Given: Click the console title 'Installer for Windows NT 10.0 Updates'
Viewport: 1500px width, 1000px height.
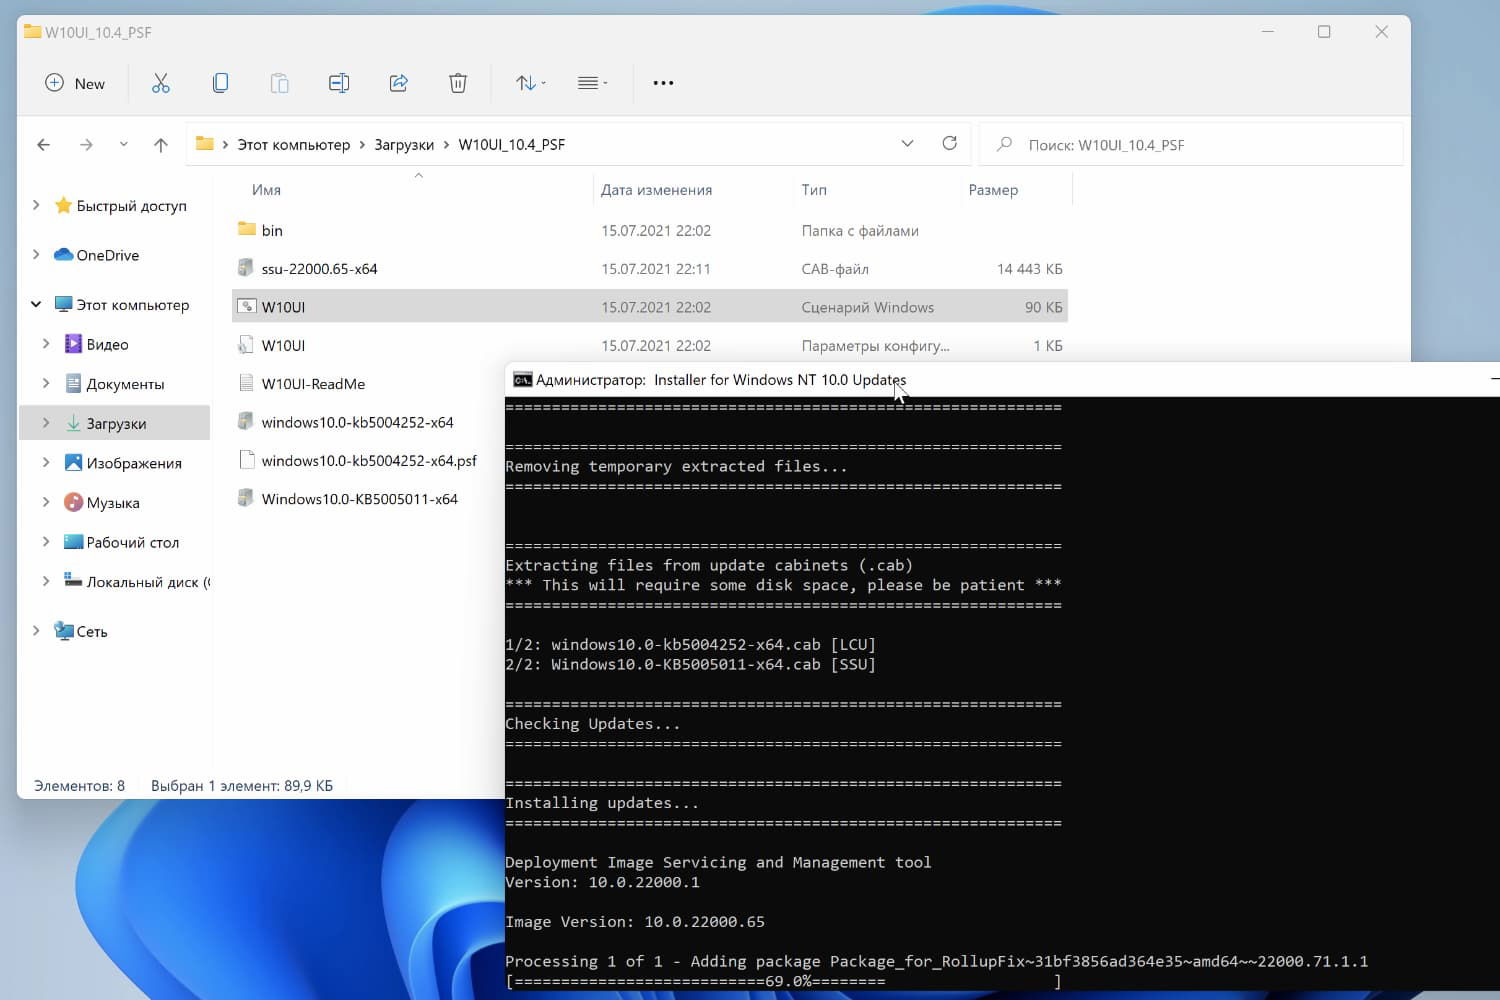Looking at the screenshot, I should point(780,380).
